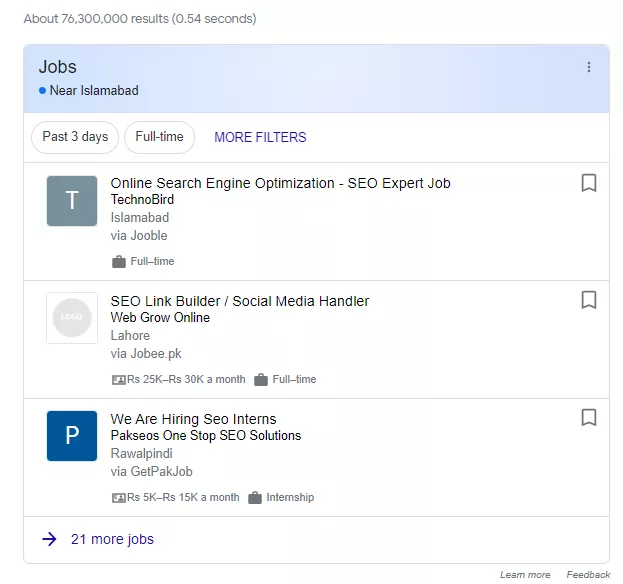The height and width of the screenshot is (584, 623).
Task: Open Online Search Engine Optimization job title
Action: pos(281,183)
